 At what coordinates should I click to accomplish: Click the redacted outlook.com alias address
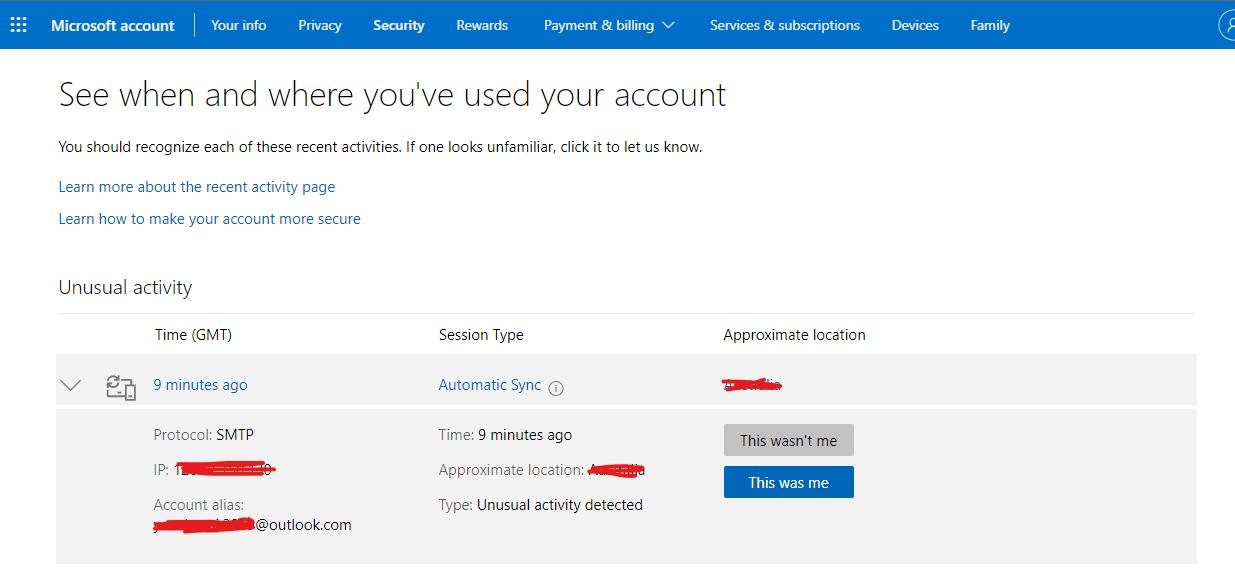click(x=253, y=525)
